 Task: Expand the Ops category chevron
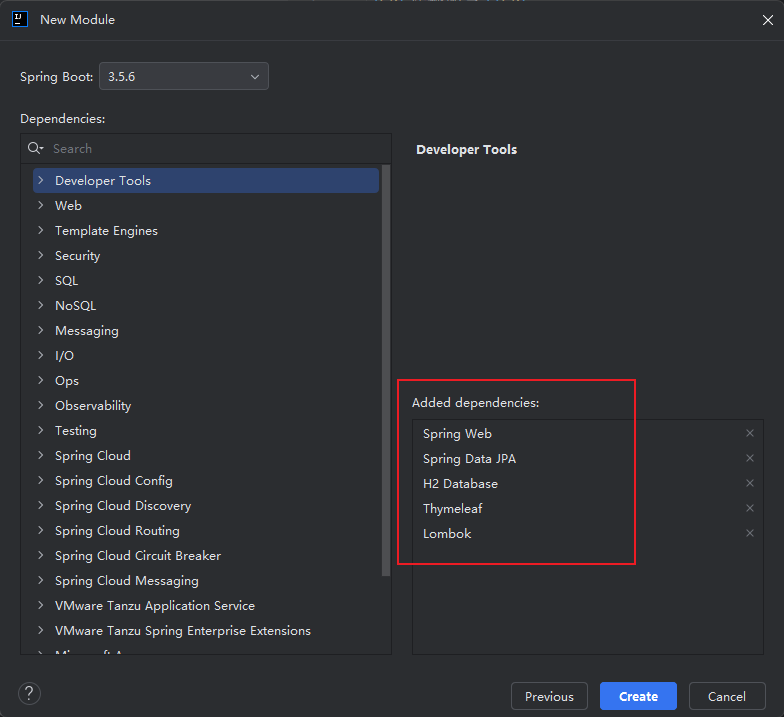[41, 380]
